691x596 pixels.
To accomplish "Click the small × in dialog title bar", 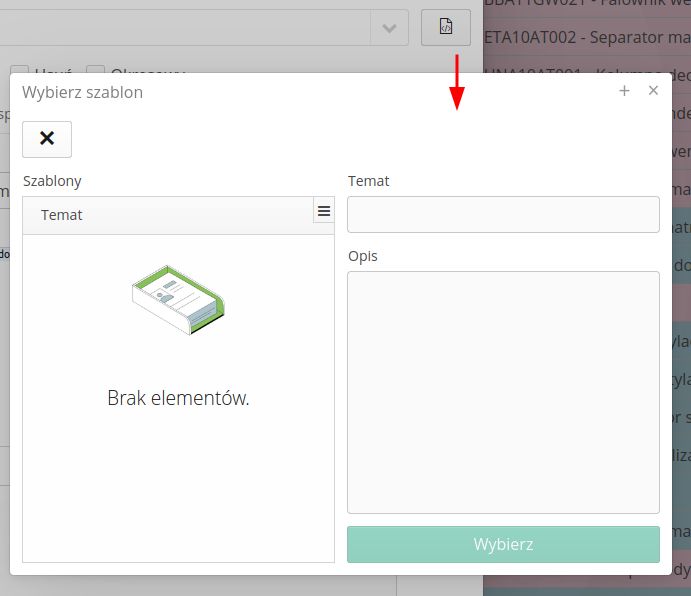I will [653, 91].
